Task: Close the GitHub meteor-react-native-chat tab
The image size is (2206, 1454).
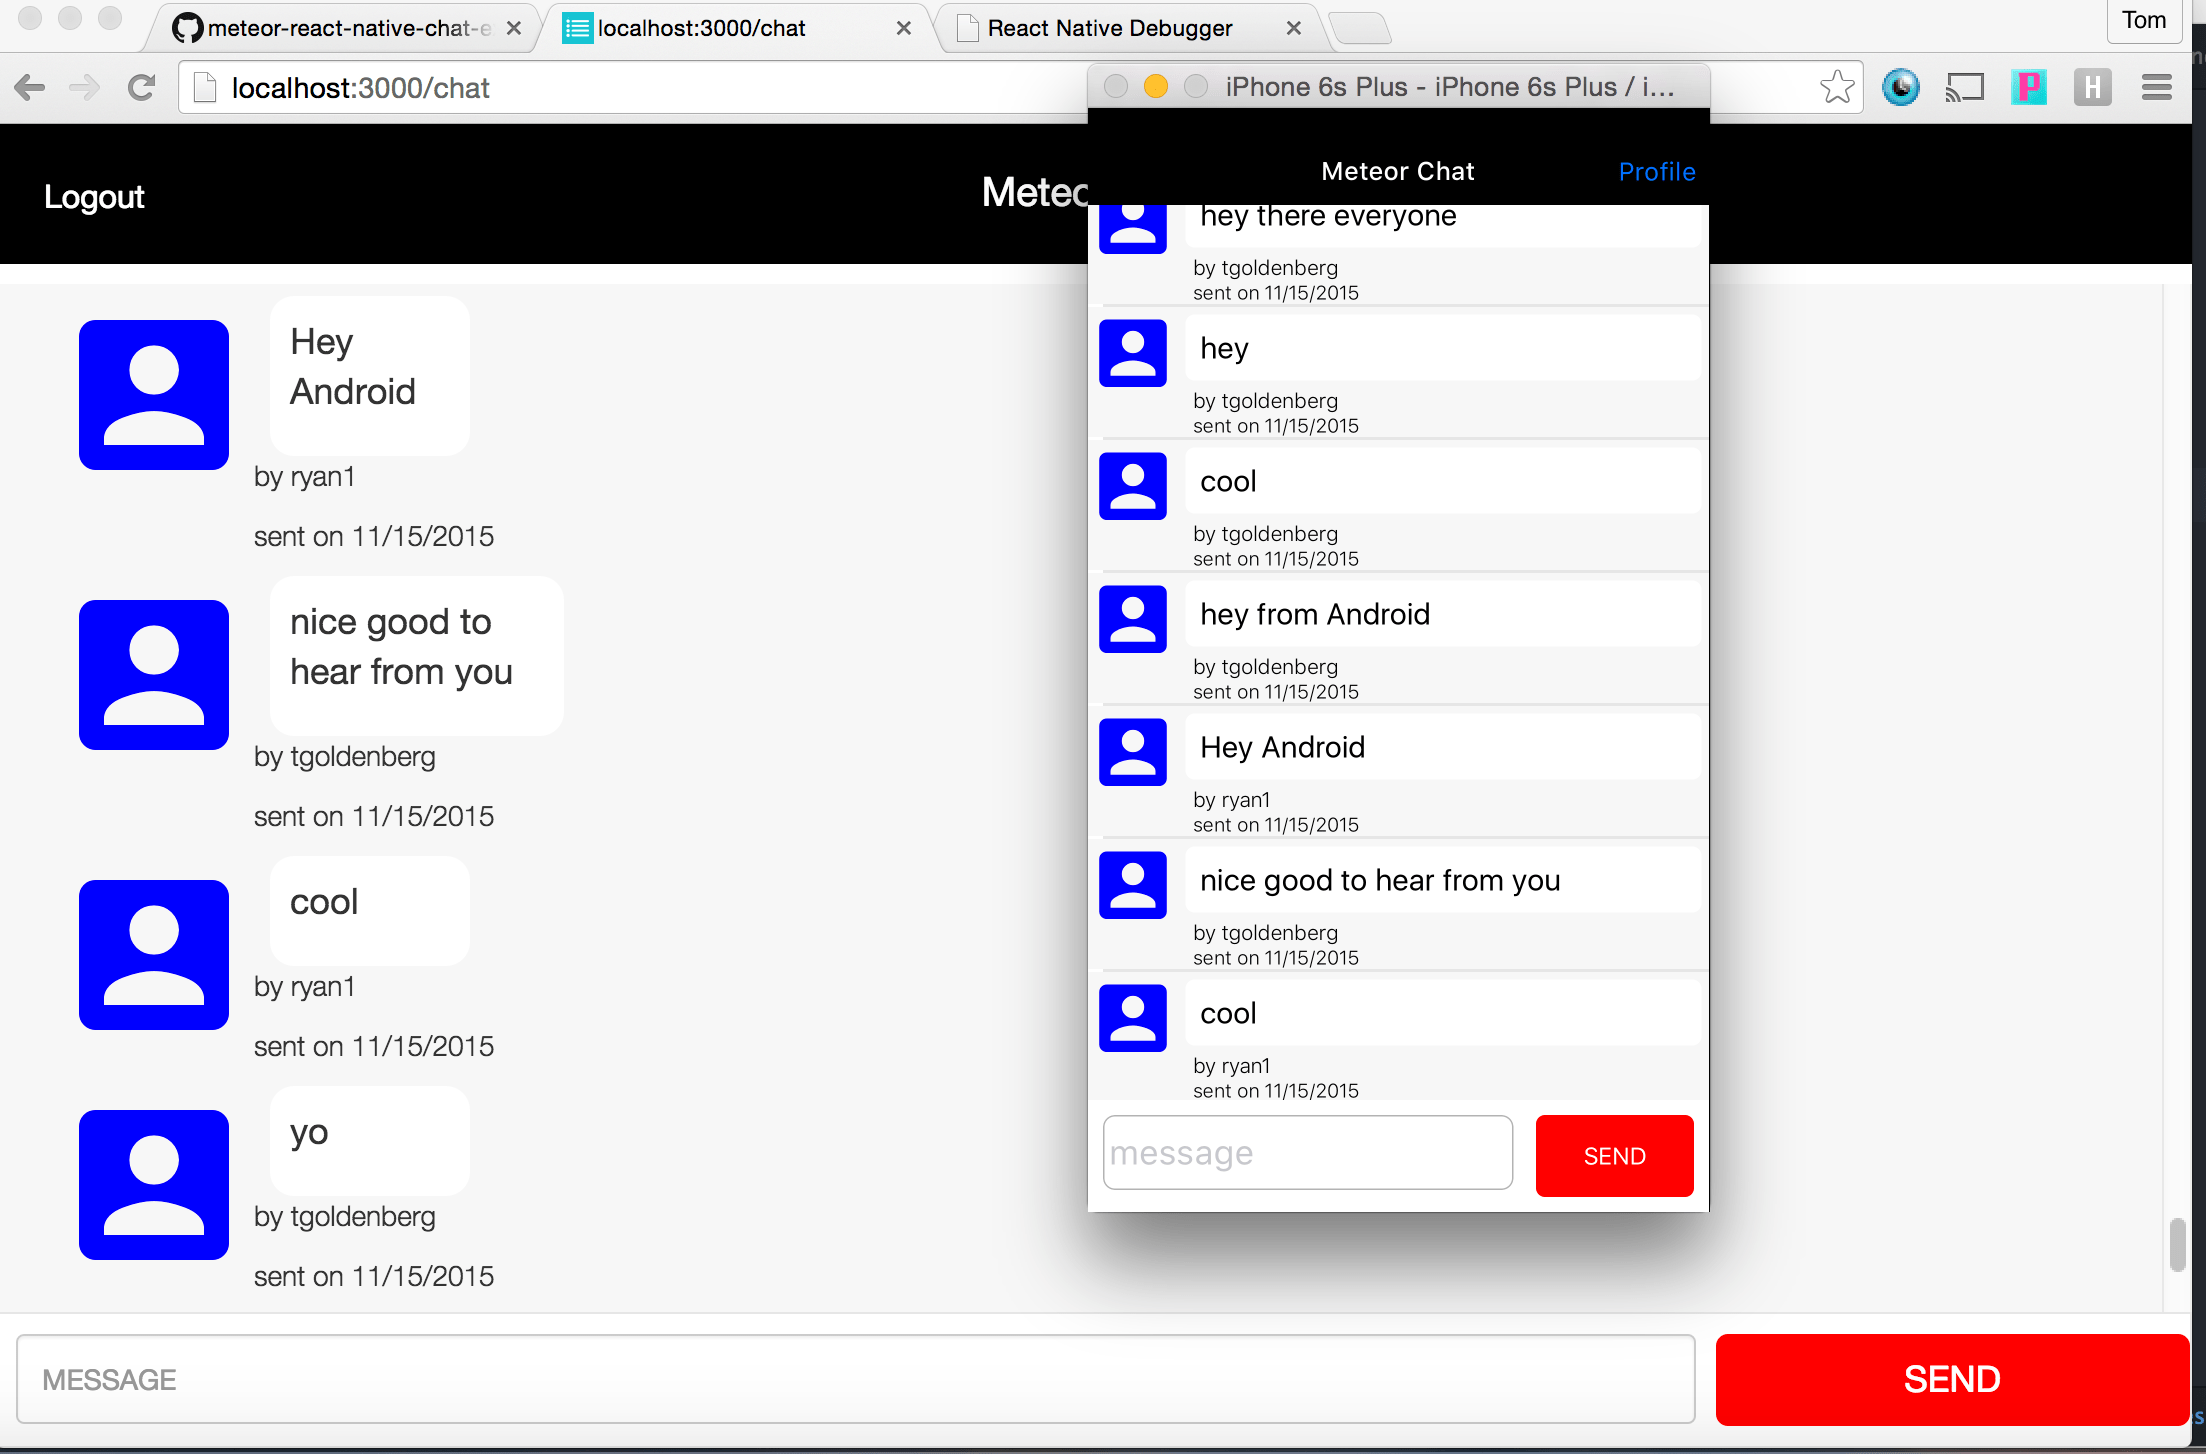Action: 514,28
